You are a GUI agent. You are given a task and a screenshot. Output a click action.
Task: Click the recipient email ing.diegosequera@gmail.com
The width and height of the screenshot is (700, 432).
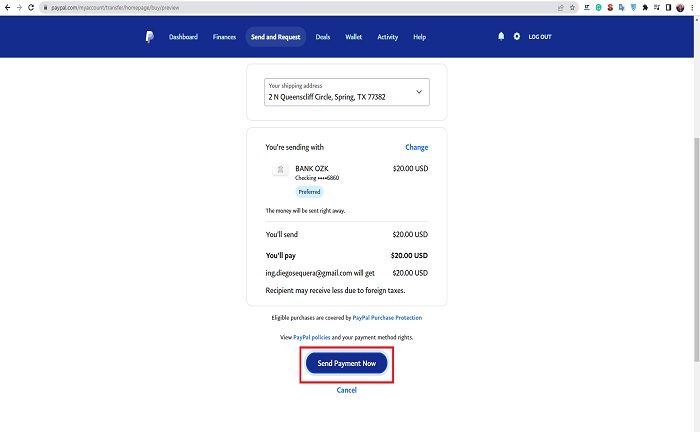[x=308, y=273]
